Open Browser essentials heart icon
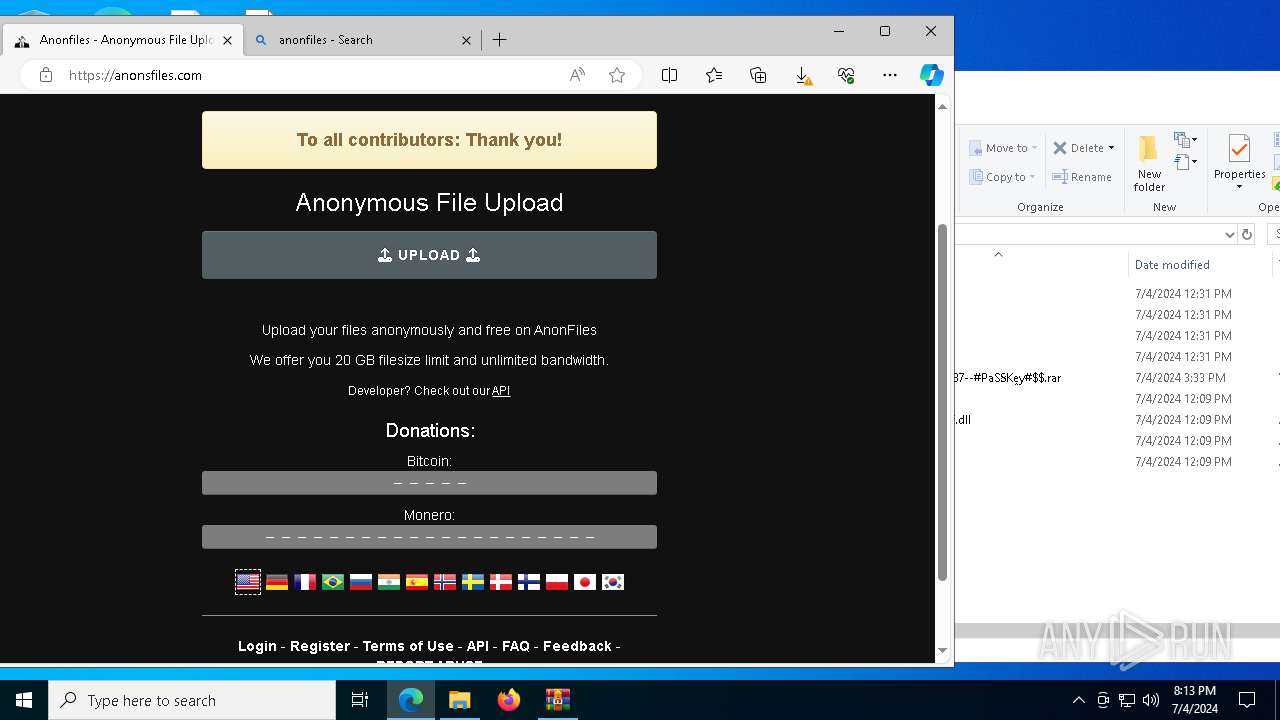Screen dimensions: 1280x720 [x=846, y=75]
